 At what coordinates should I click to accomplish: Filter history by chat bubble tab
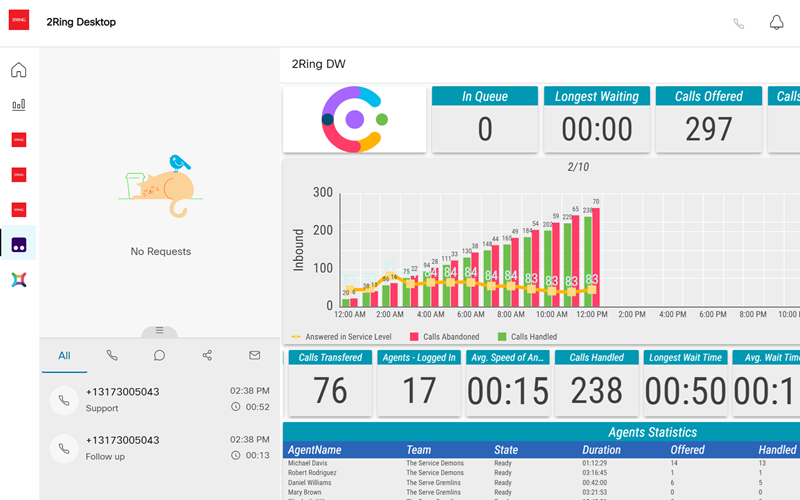point(159,356)
